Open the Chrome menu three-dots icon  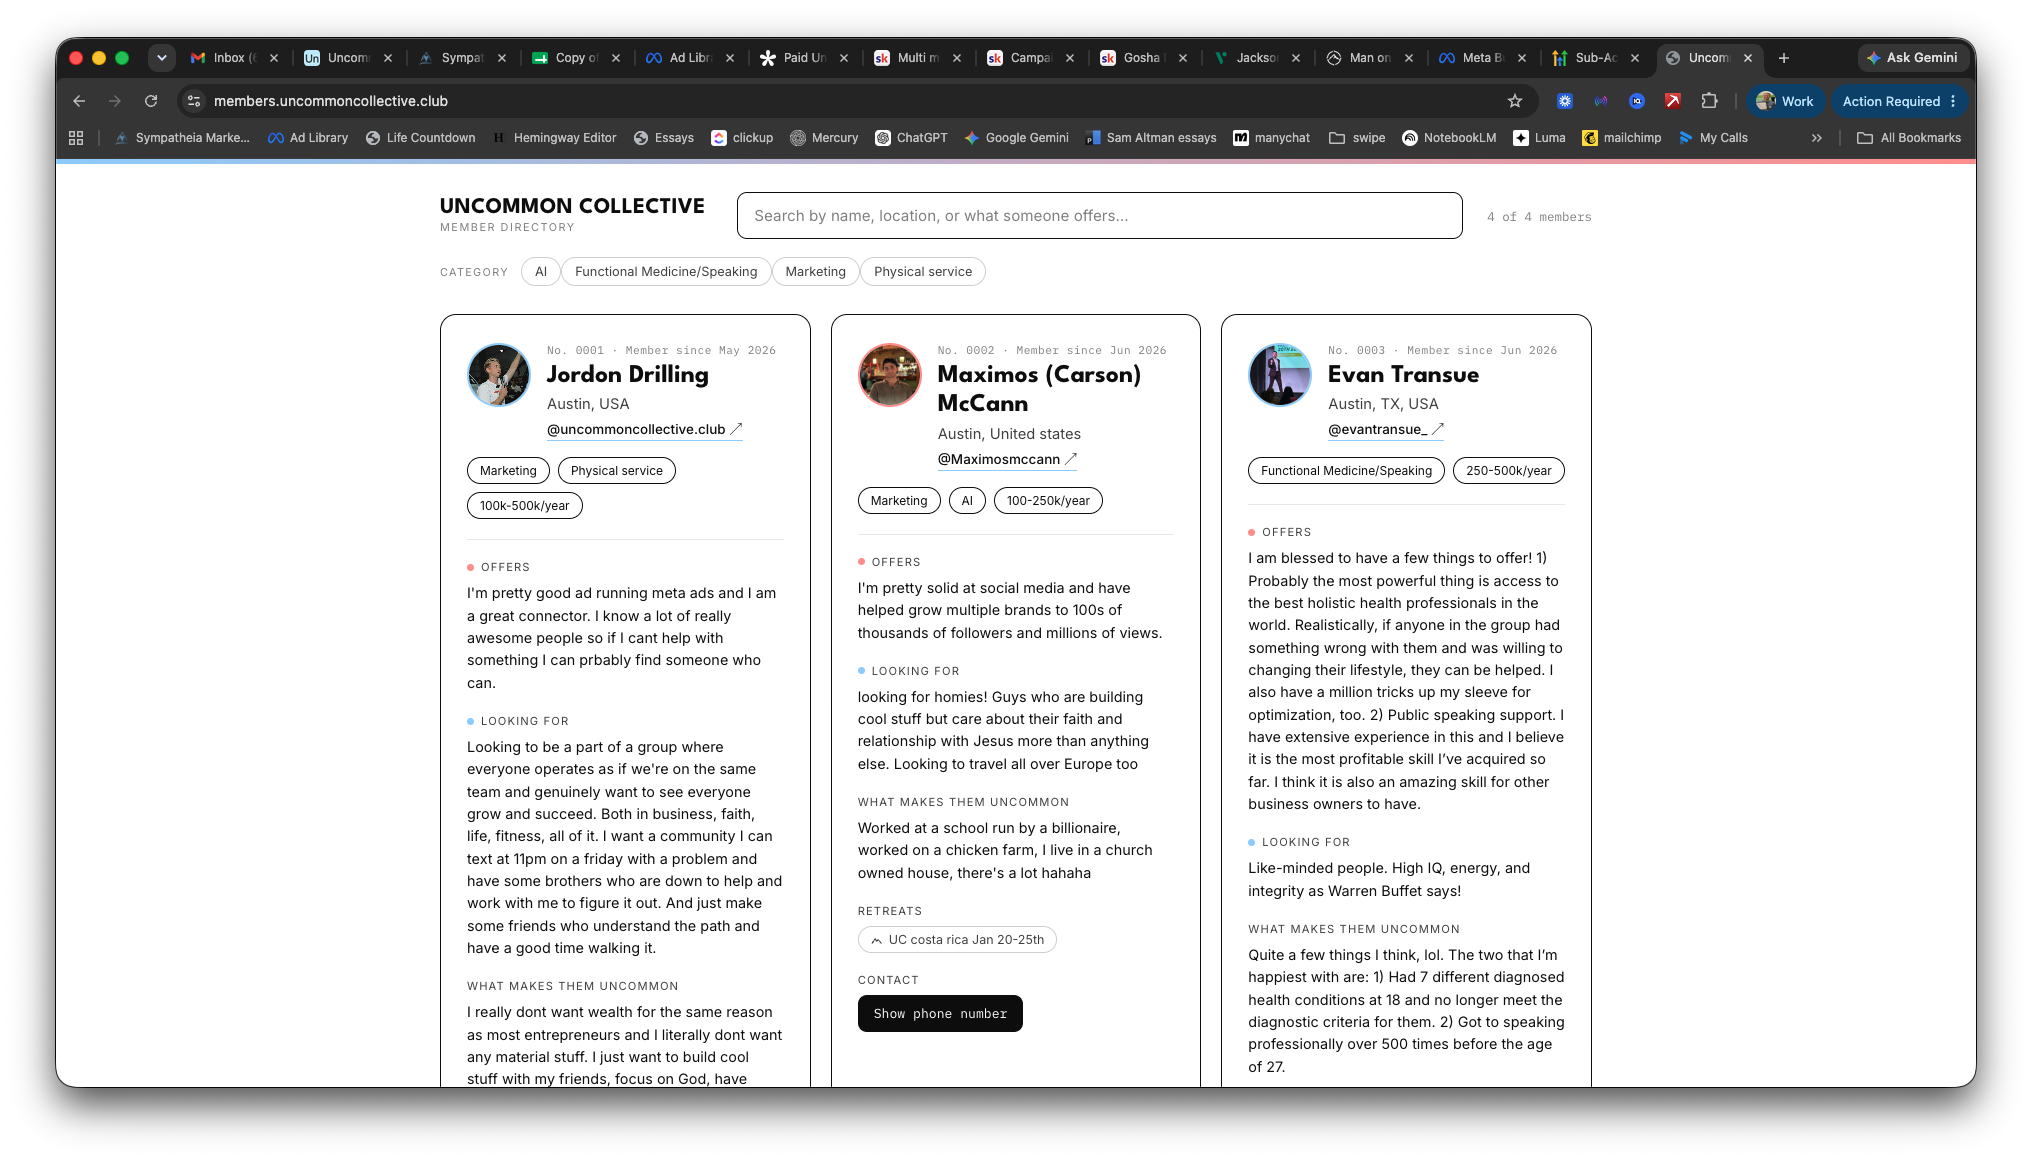pyautogui.click(x=1953, y=101)
